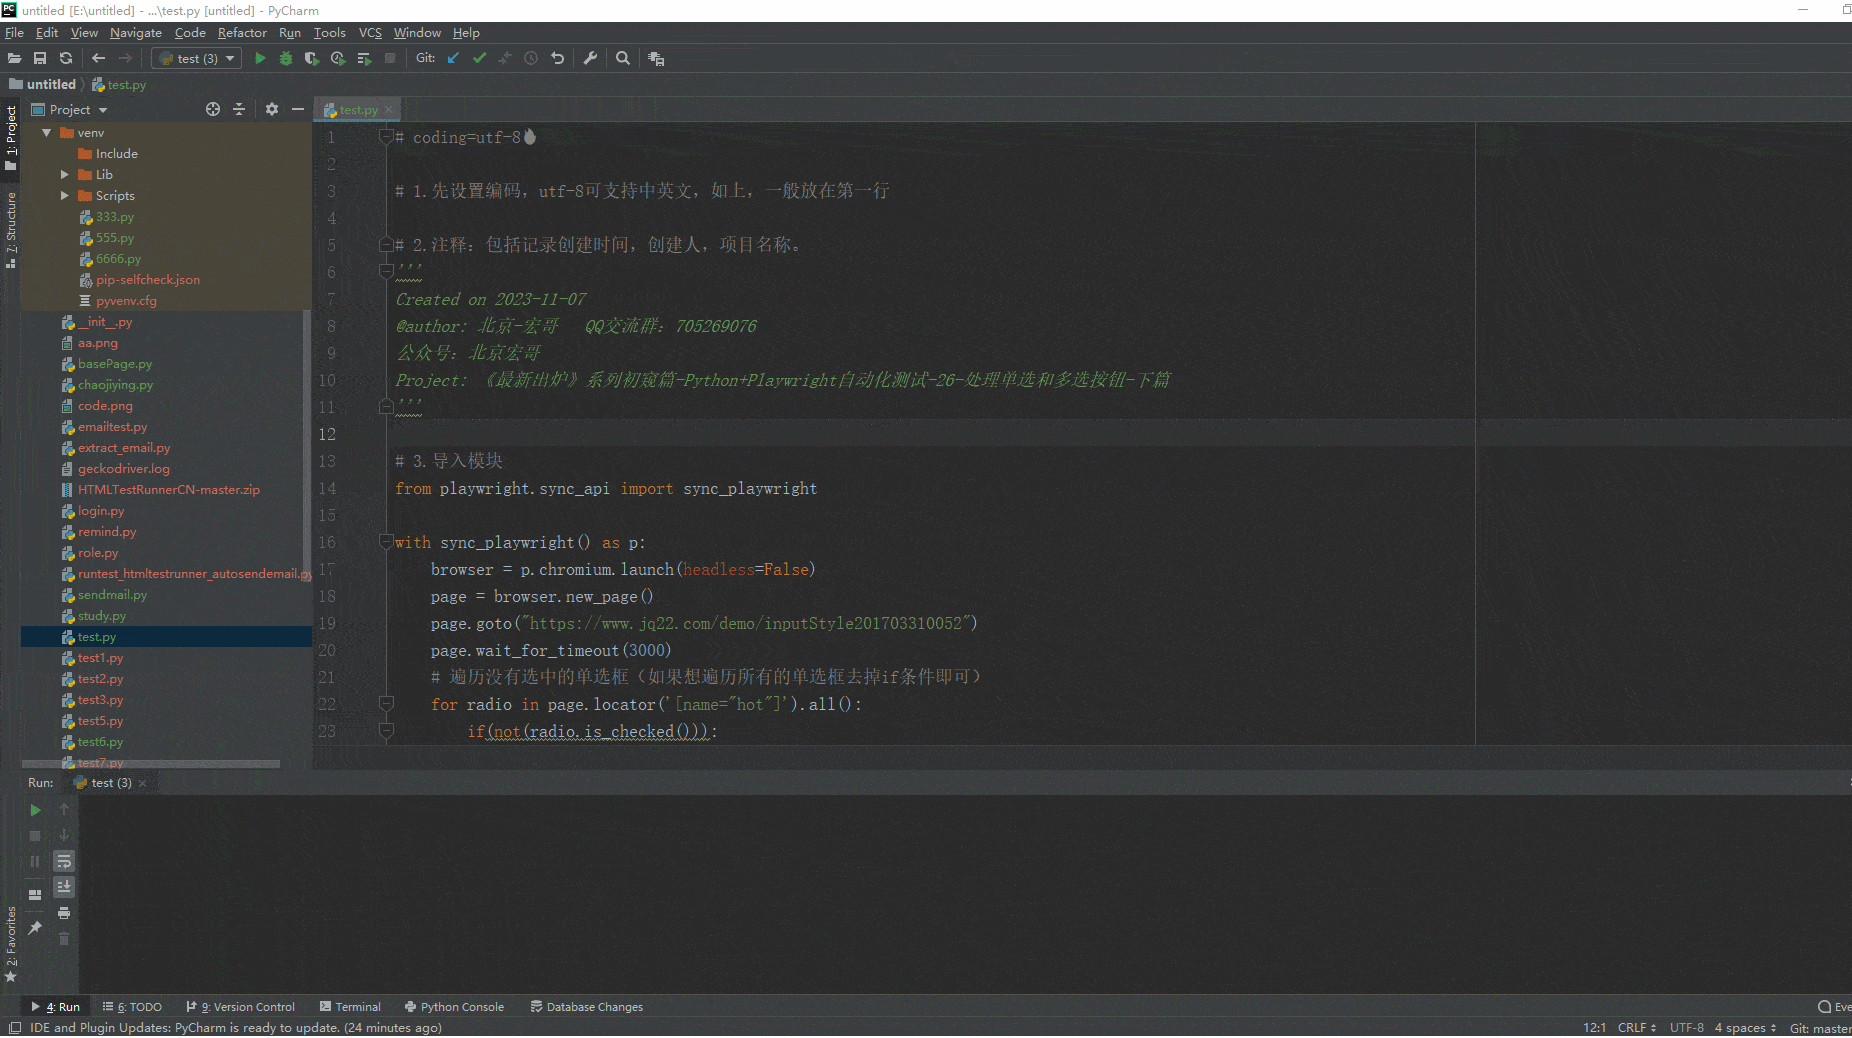
Task: Open the test (3) run configuration dropdown
Action: (199, 58)
